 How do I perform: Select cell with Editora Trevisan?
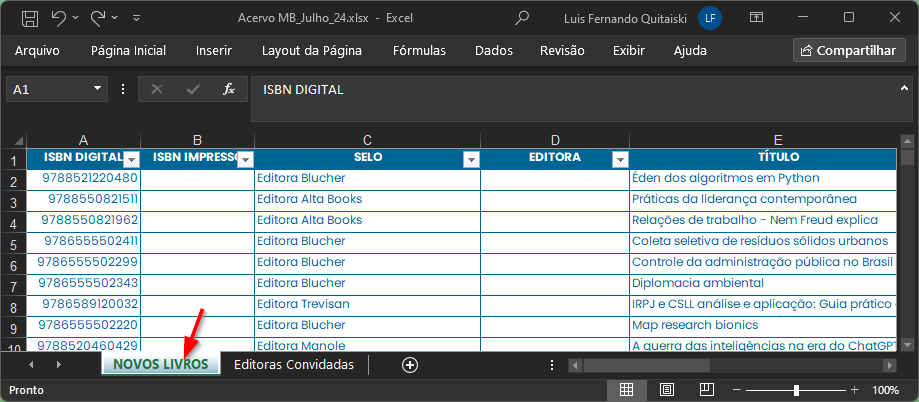coord(367,304)
